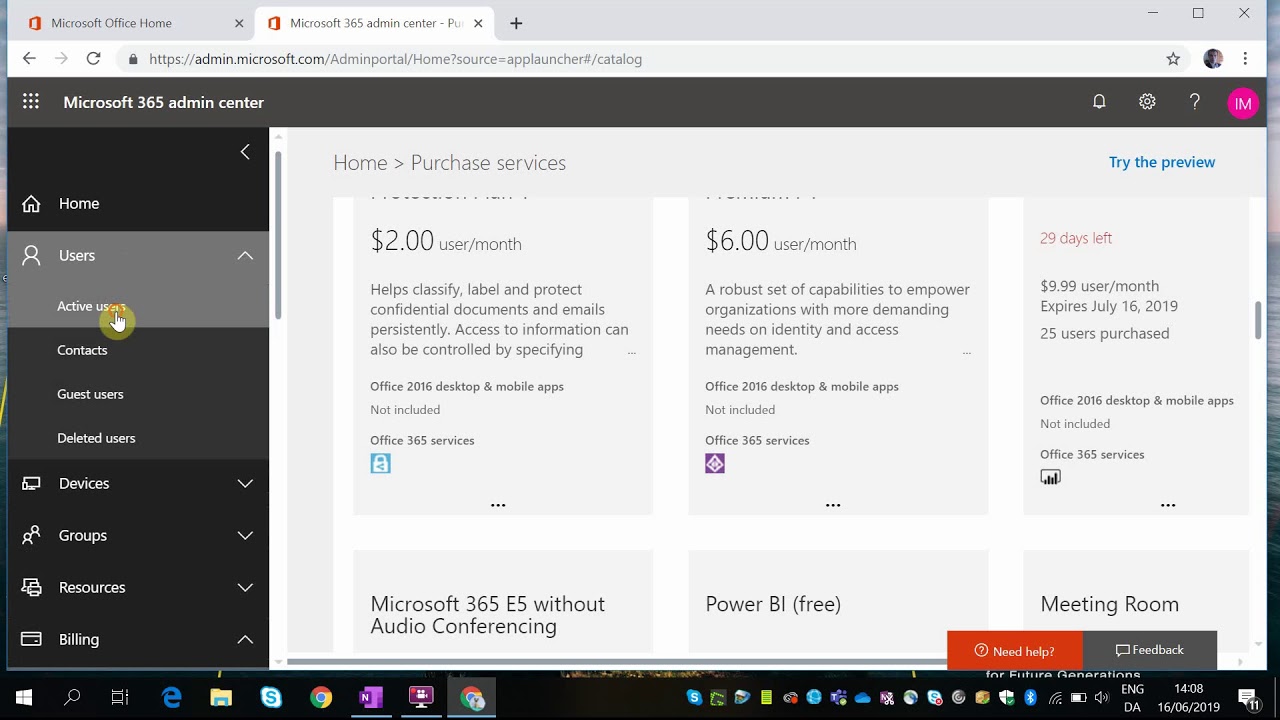1280x720 pixels.
Task: Reload the page
Action: pos(93,59)
